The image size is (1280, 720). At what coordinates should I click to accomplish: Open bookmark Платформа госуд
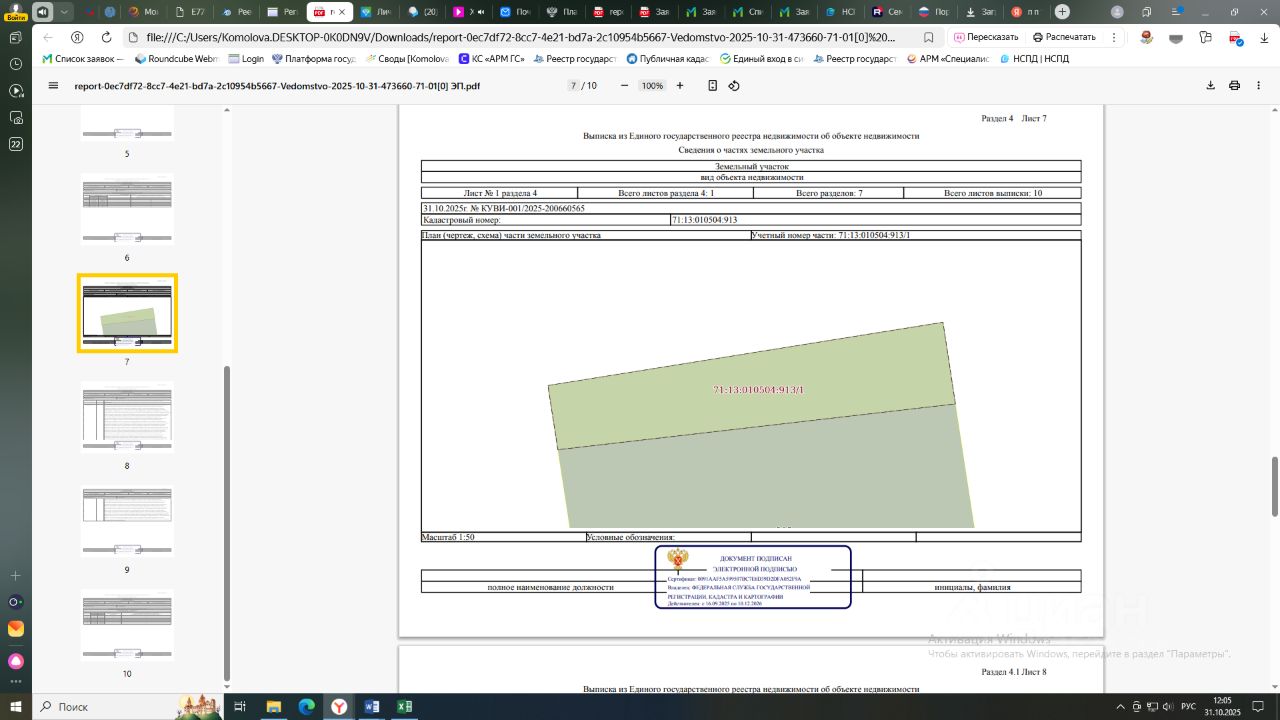tap(314, 59)
